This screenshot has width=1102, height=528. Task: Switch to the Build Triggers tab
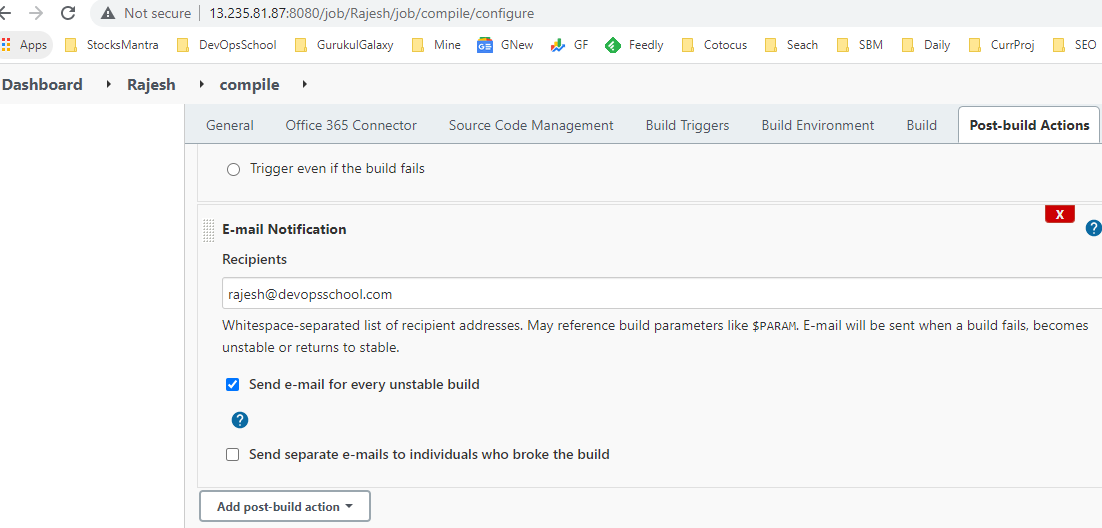(687, 126)
